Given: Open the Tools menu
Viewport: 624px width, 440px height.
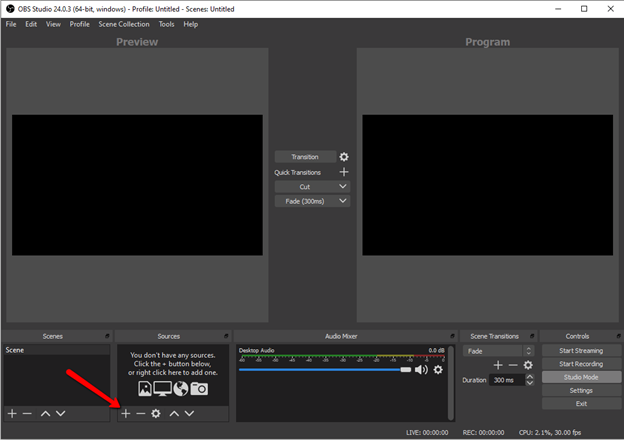Looking at the screenshot, I should (166, 24).
